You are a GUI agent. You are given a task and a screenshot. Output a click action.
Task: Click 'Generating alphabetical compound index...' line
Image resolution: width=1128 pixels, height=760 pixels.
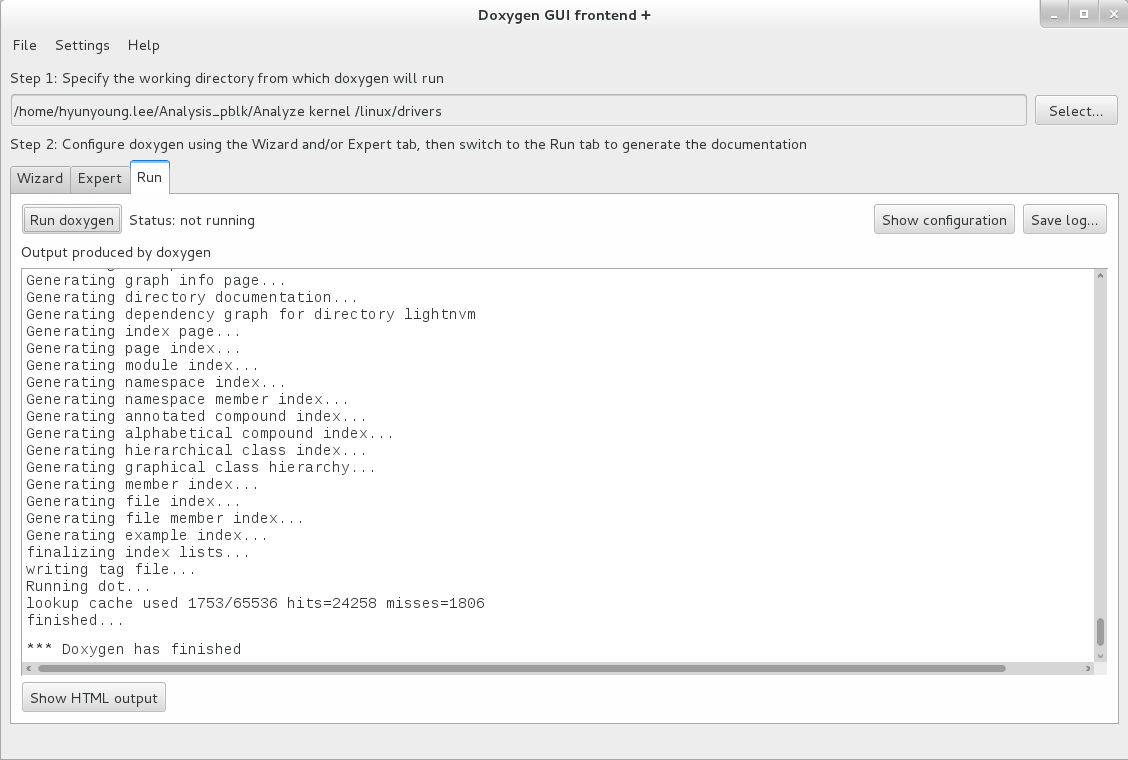click(x=210, y=433)
